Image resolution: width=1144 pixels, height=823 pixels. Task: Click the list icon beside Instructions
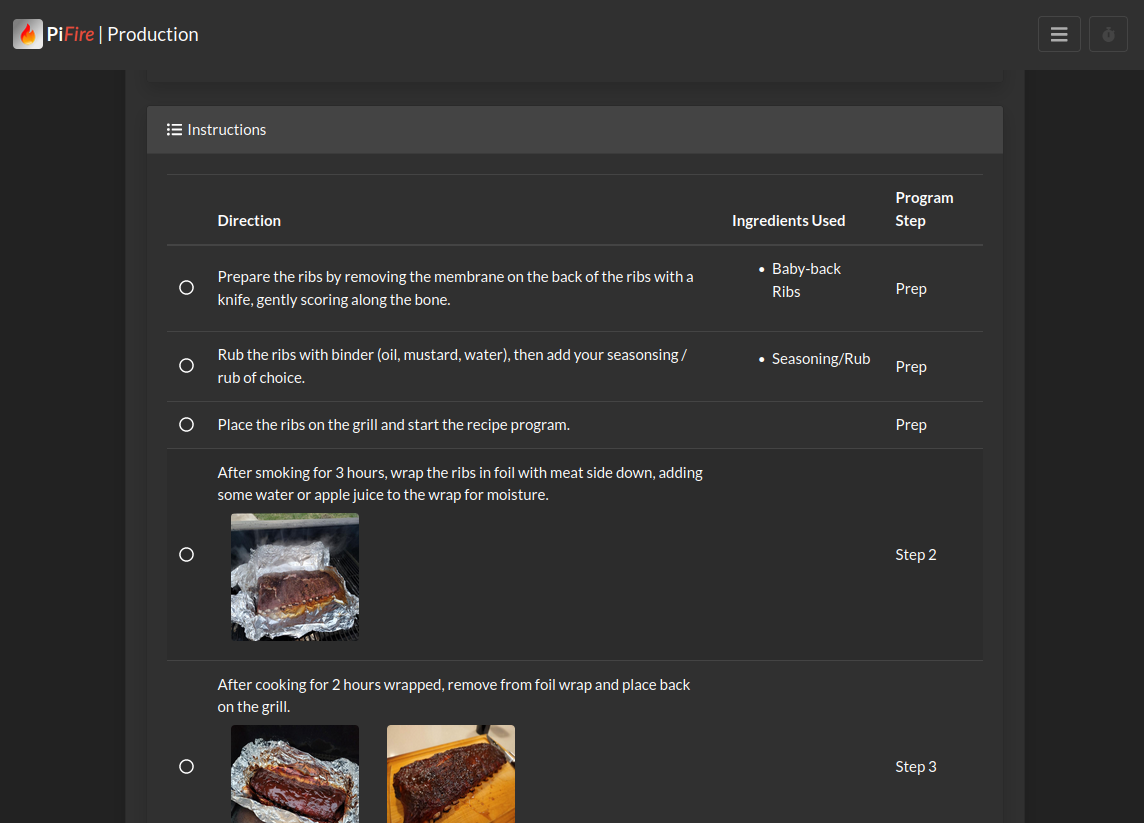click(174, 129)
